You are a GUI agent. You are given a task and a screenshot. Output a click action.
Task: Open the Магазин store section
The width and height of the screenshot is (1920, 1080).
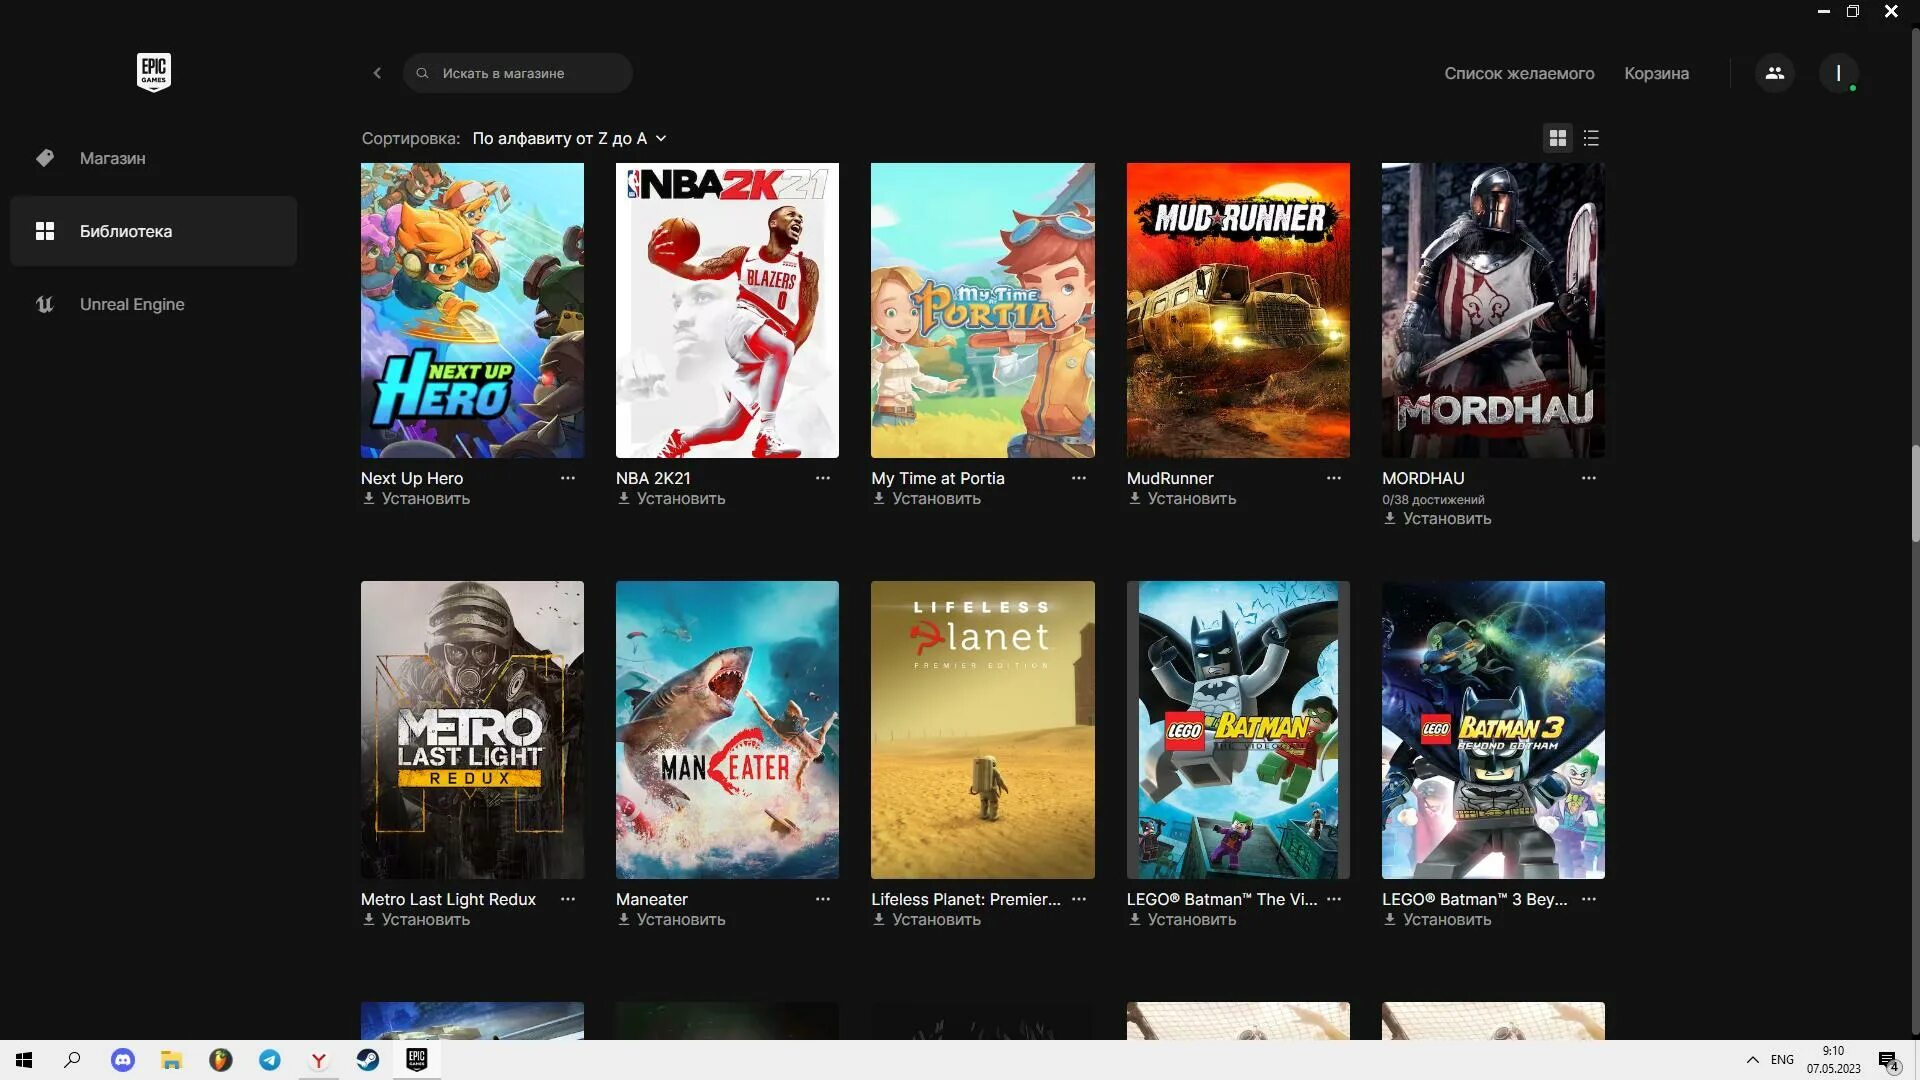(x=153, y=158)
